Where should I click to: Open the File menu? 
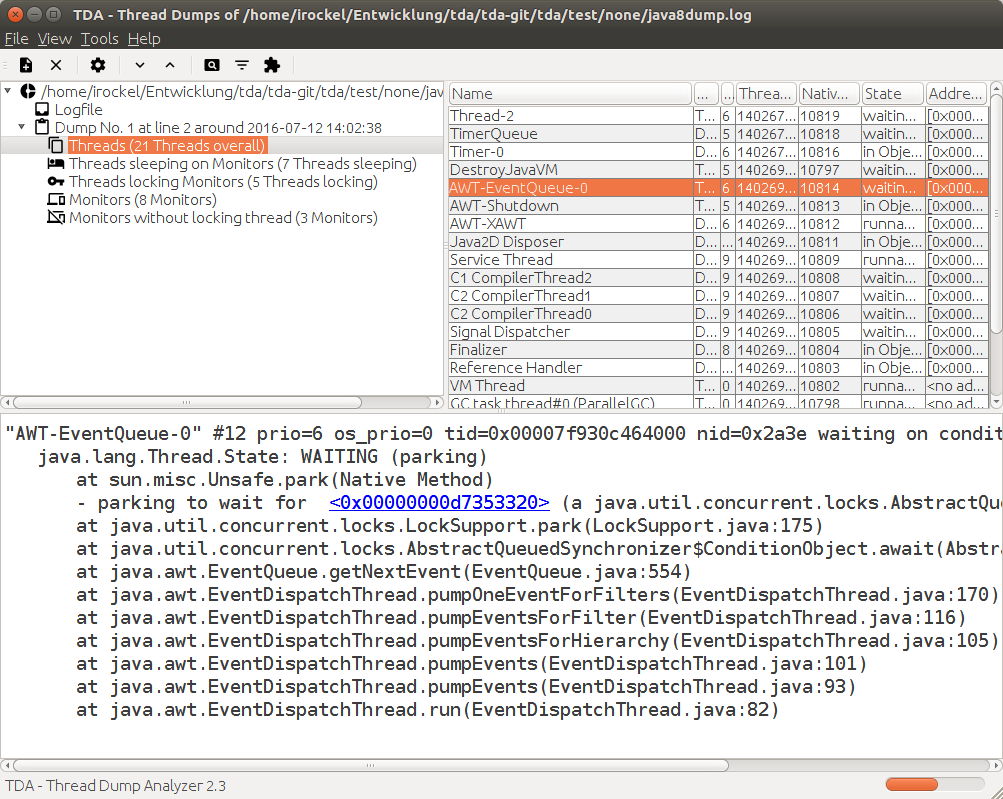point(16,39)
